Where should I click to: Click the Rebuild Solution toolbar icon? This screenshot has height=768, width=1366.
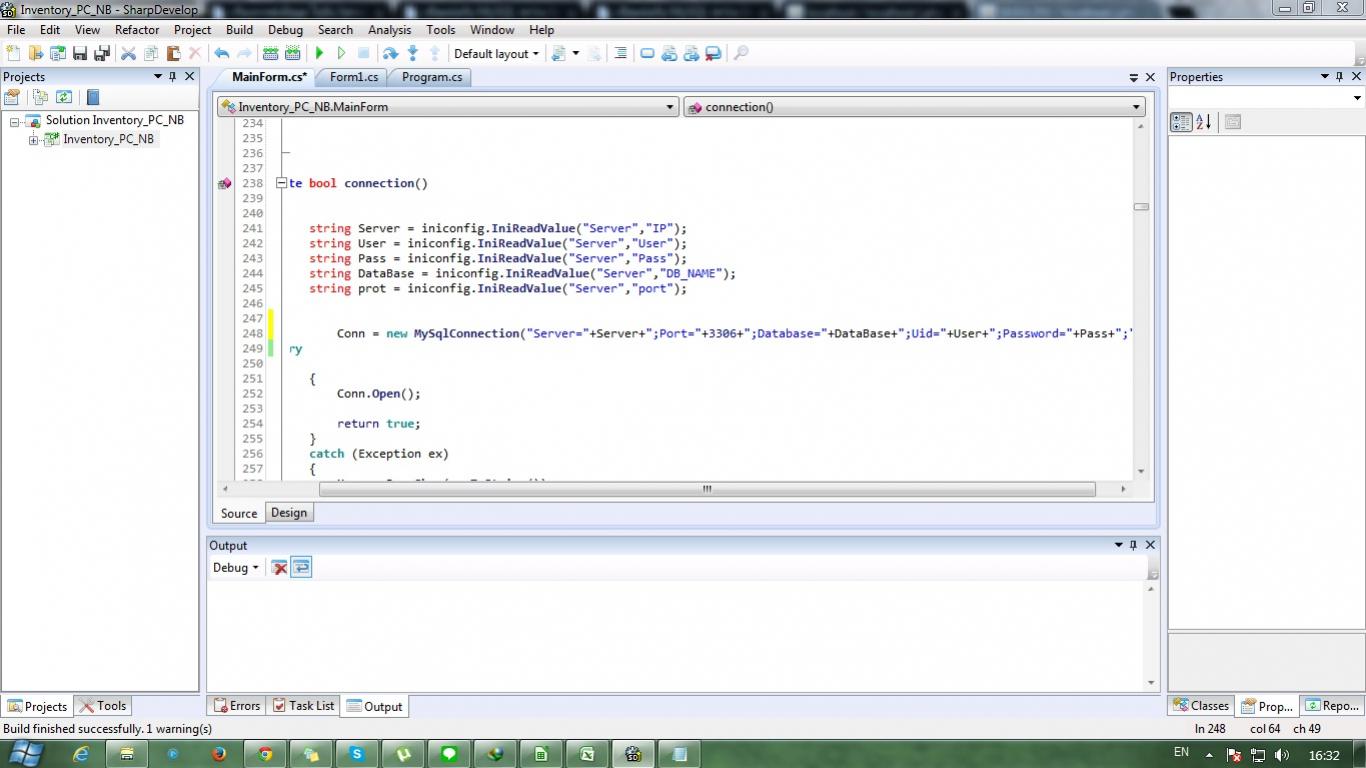[292, 53]
